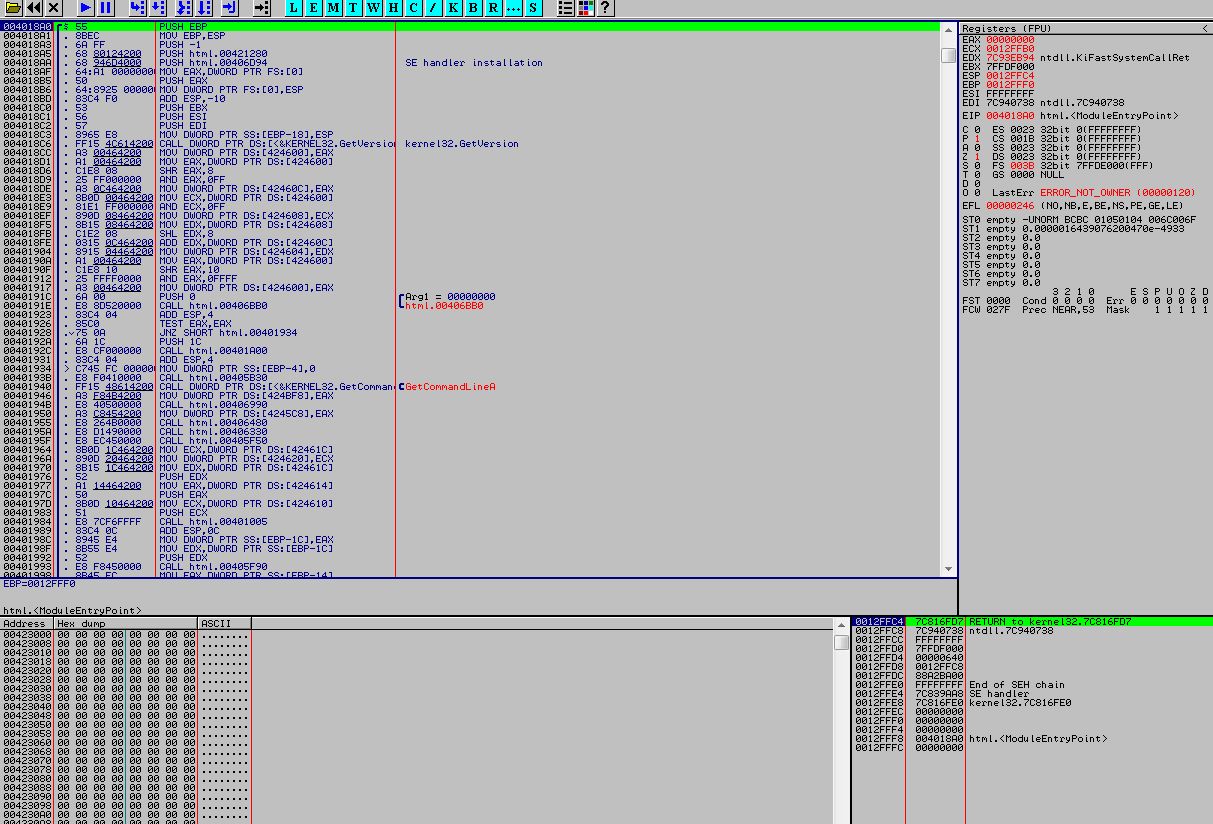Viewport: 1213px width, 824px height.
Task: Open the Call stack window (K button)
Action: (454, 8)
